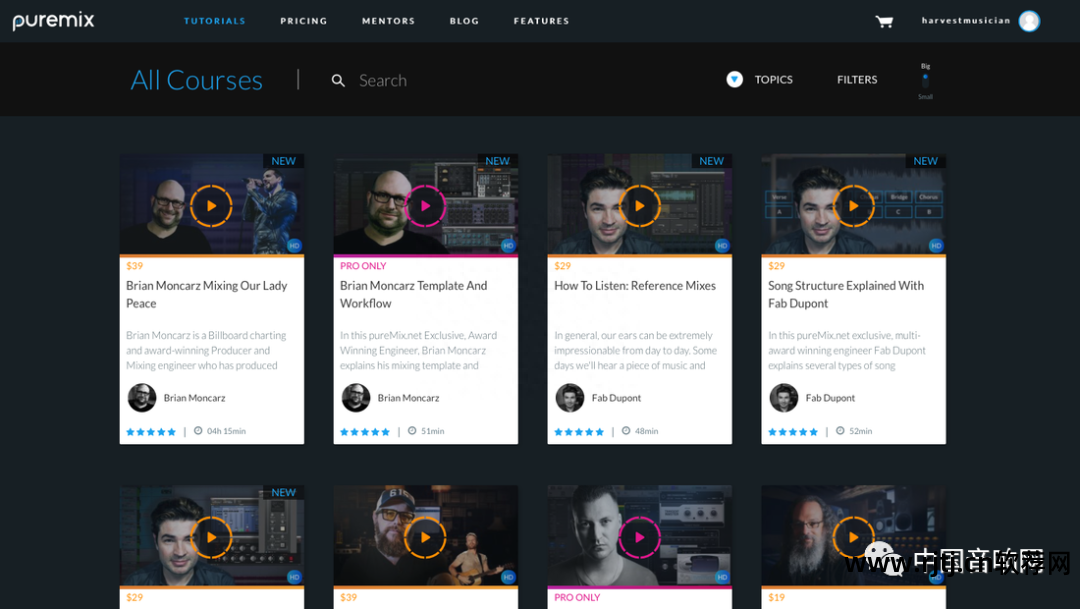
Task: Click the puremix logo
Action: 53,21
